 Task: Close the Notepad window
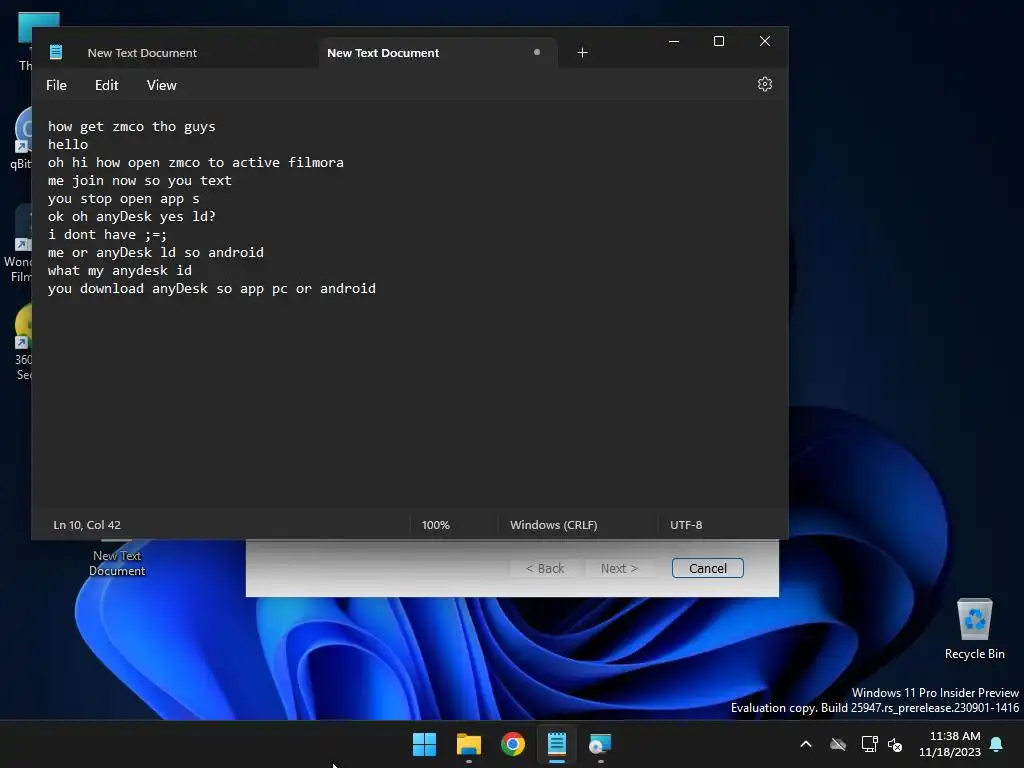tap(765, 41)
